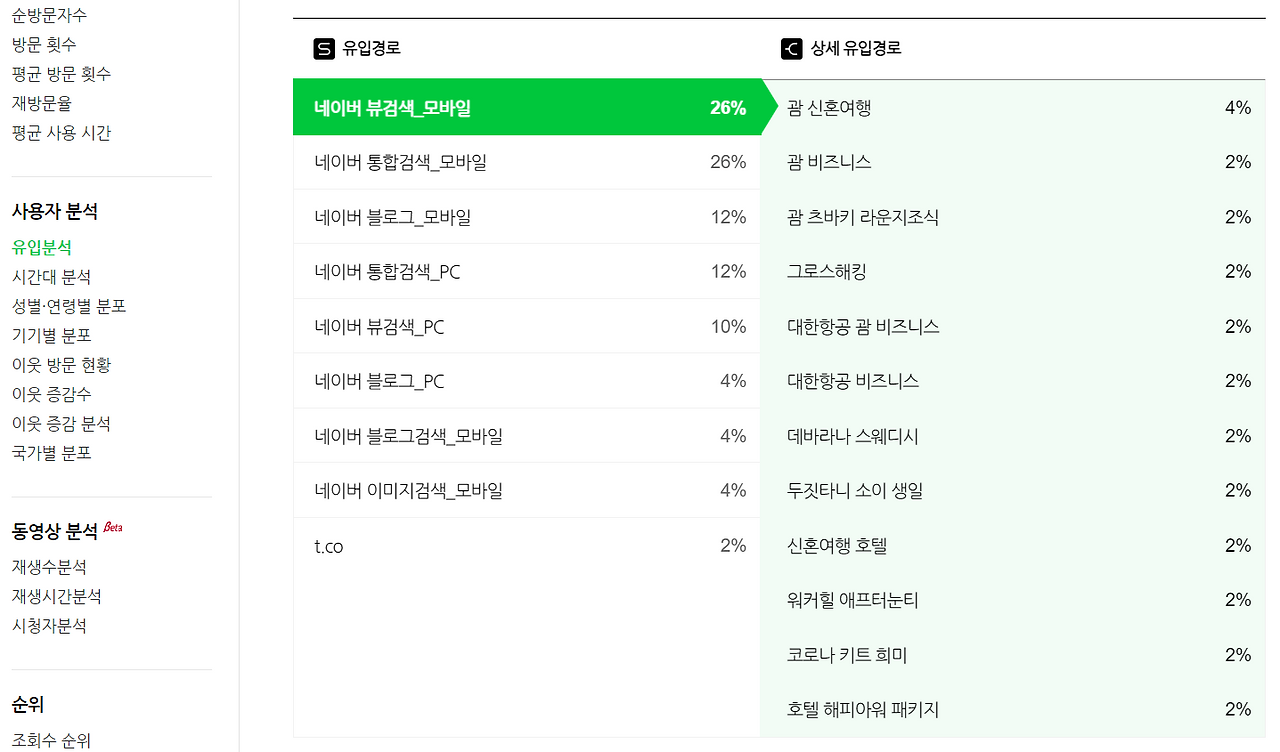This screenshot has width=1280, height=752.
Task: Open 재방문율 statistics
Action: [43, 103]
